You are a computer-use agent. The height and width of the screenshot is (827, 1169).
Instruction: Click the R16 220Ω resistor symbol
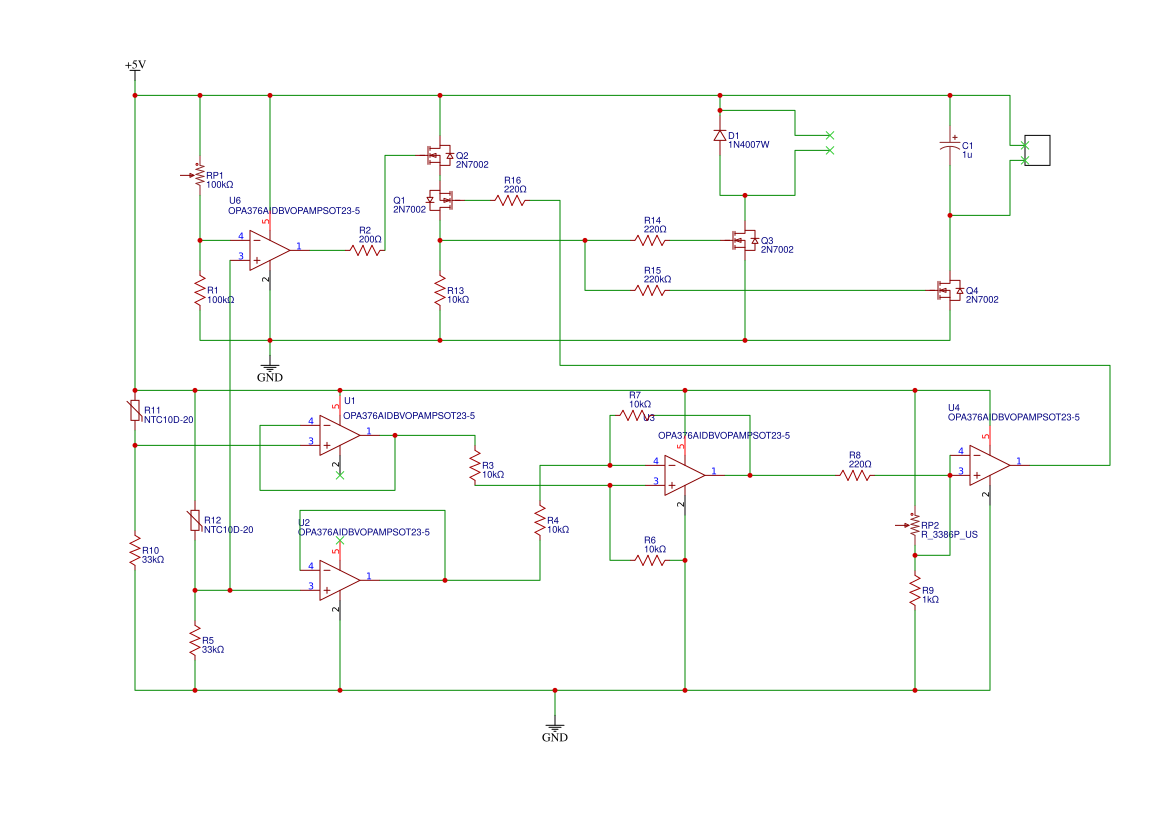click(511, 200)
